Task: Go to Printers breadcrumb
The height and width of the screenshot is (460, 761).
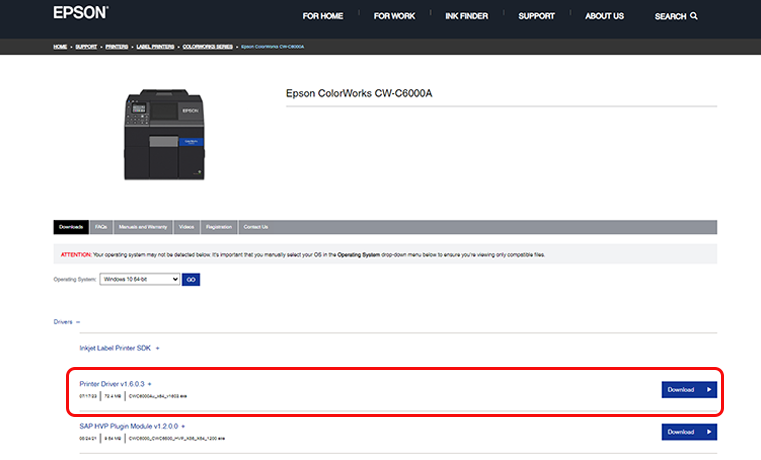Action: pos(117,47)
